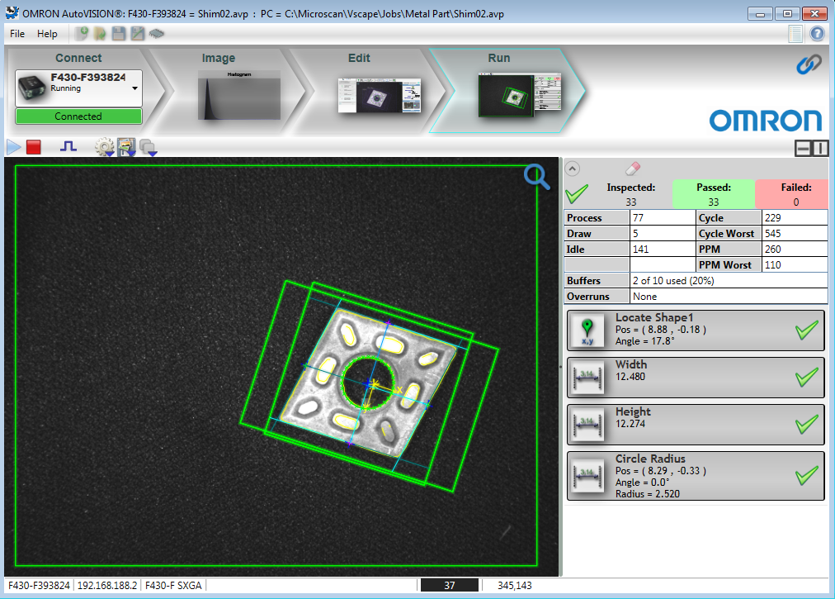Click the notes page icon near the help button

[x=795, y=34]
